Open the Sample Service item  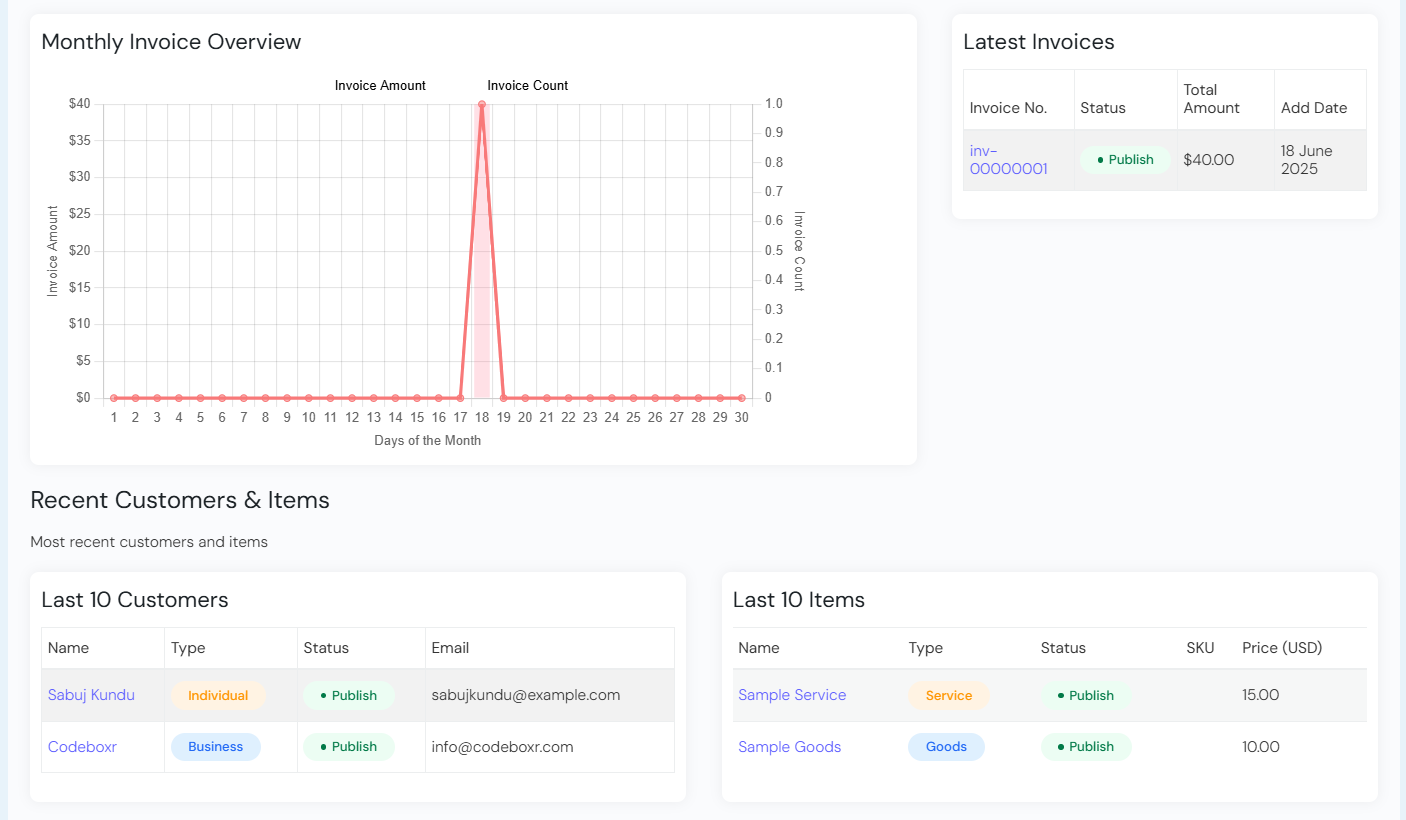click(x=792, y=695)
